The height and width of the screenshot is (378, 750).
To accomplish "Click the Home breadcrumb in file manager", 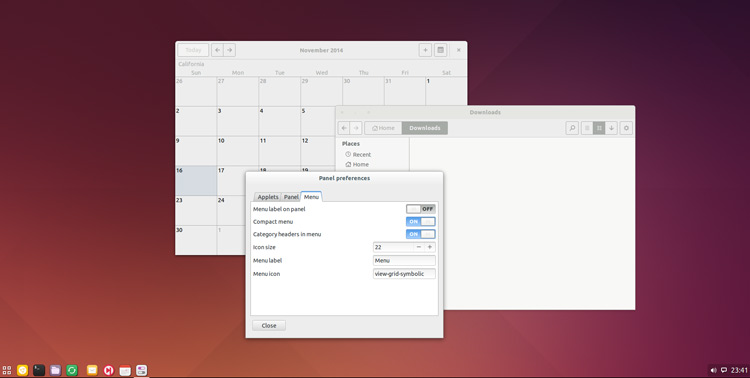I will click(x=383, y=128).
